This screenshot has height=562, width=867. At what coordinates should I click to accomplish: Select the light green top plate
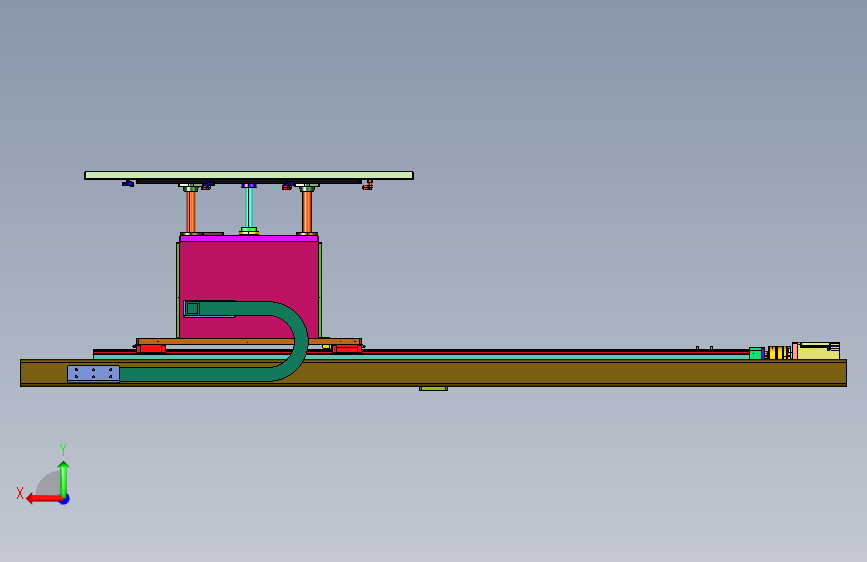pos(249,175)
